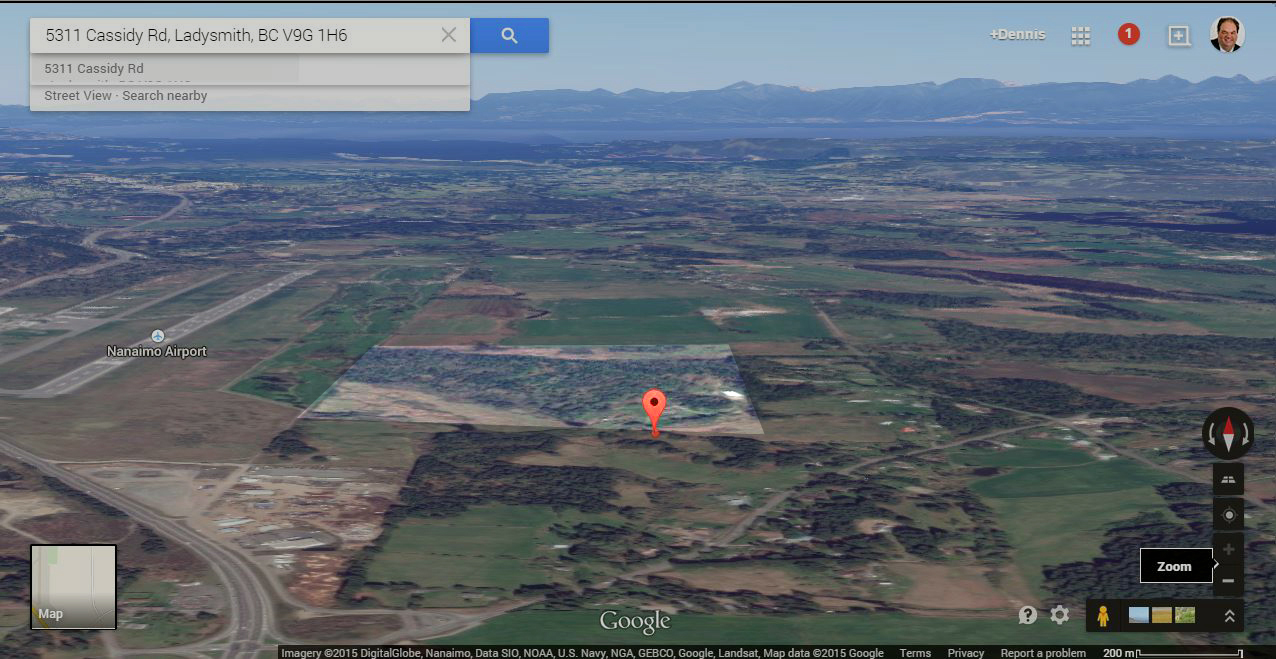Open the help question mark bubble
Screen dimensions: 1276x659
point(1028,615)
